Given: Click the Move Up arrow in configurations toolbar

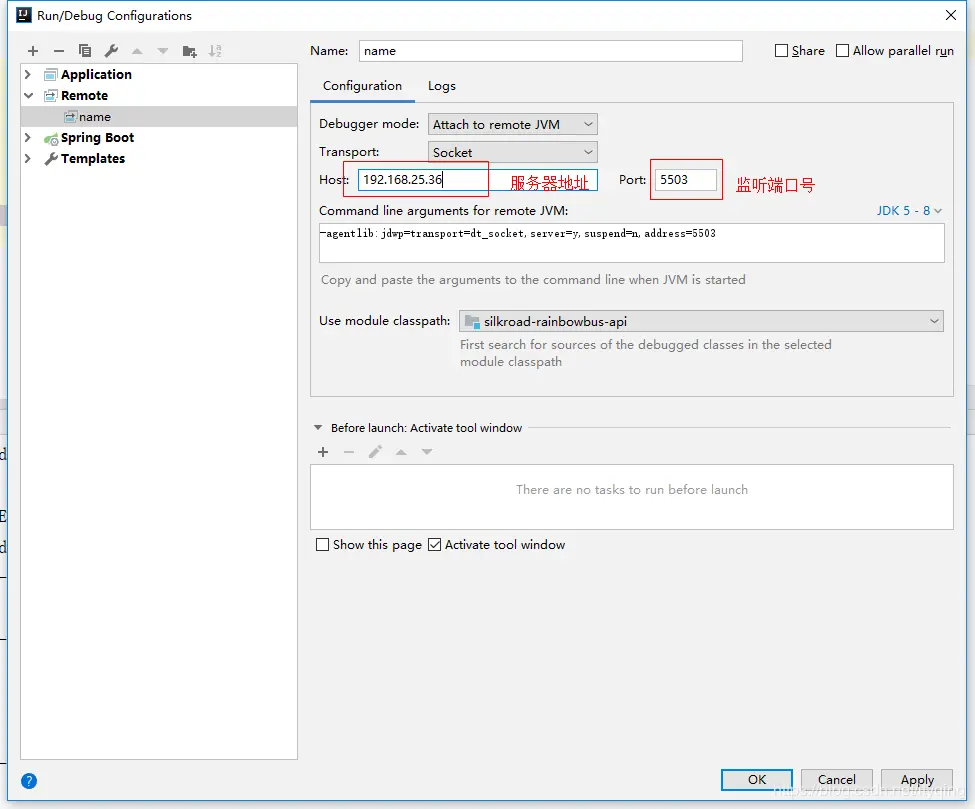Looking at the screenshot, I should (x=137, y=51).
